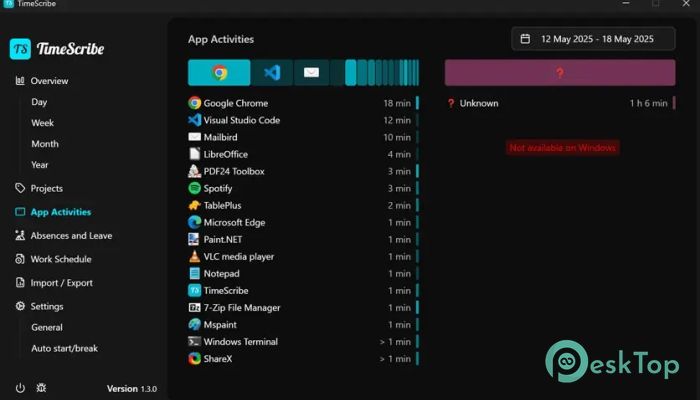700x400 pixels.
Task: Click the PDF24 Toolbox icon
Action: [x=194, y=171]
